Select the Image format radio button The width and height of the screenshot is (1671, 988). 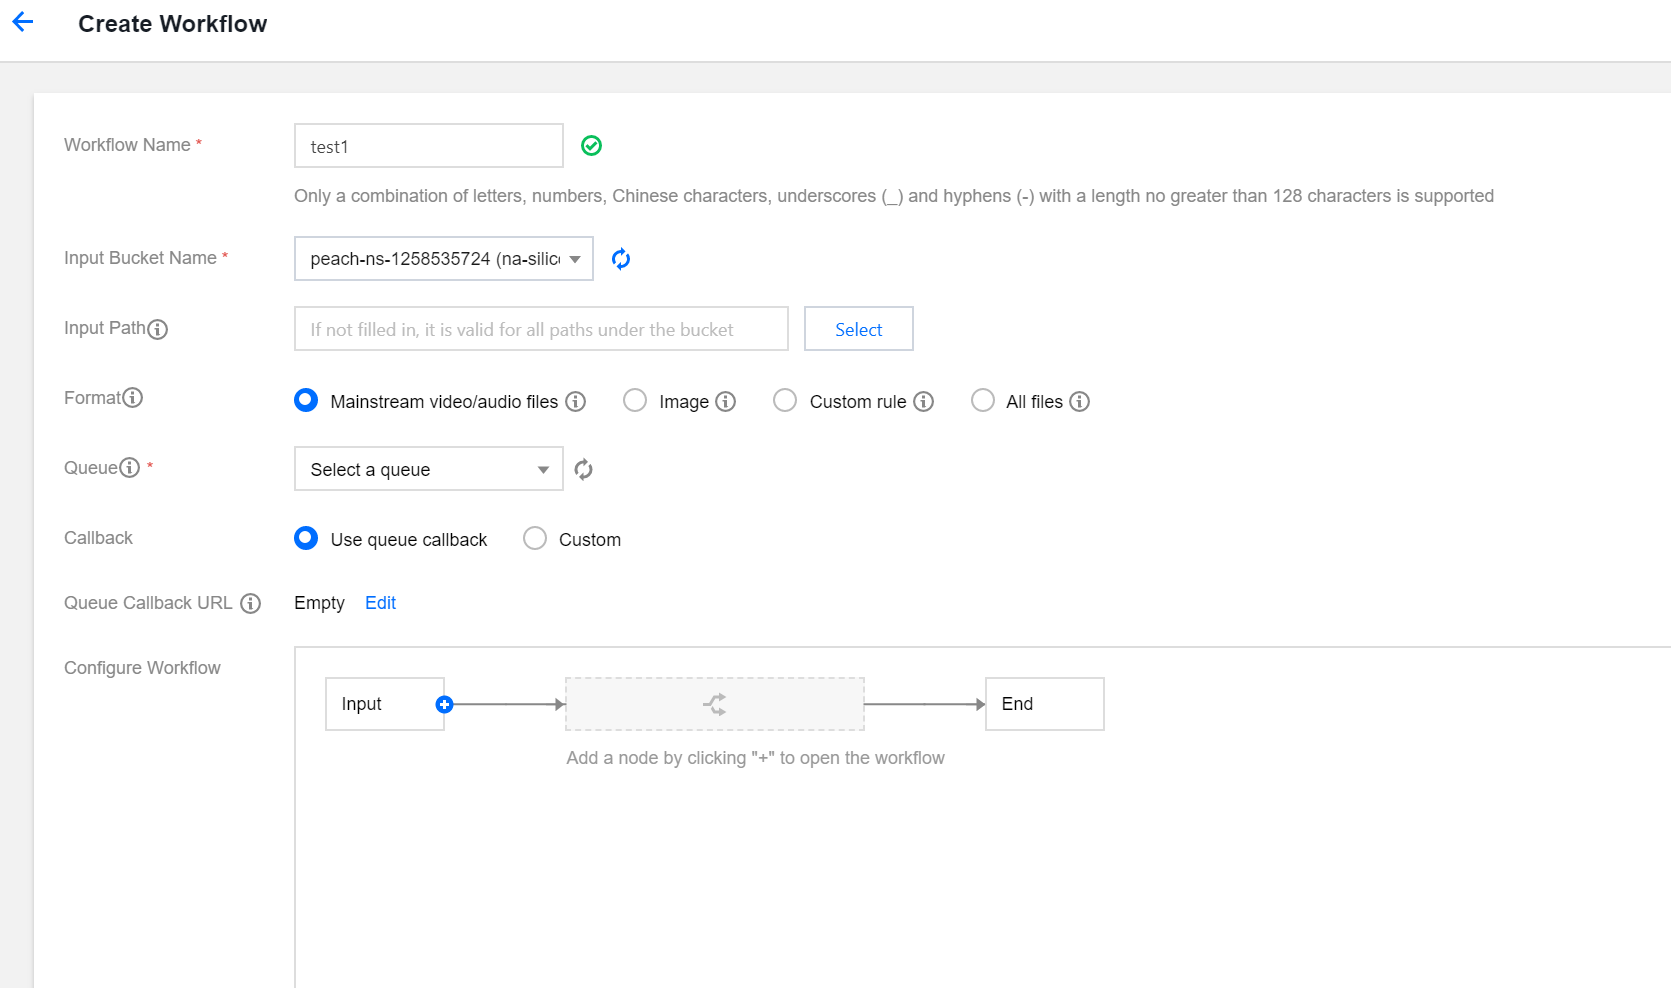point(635,401)
